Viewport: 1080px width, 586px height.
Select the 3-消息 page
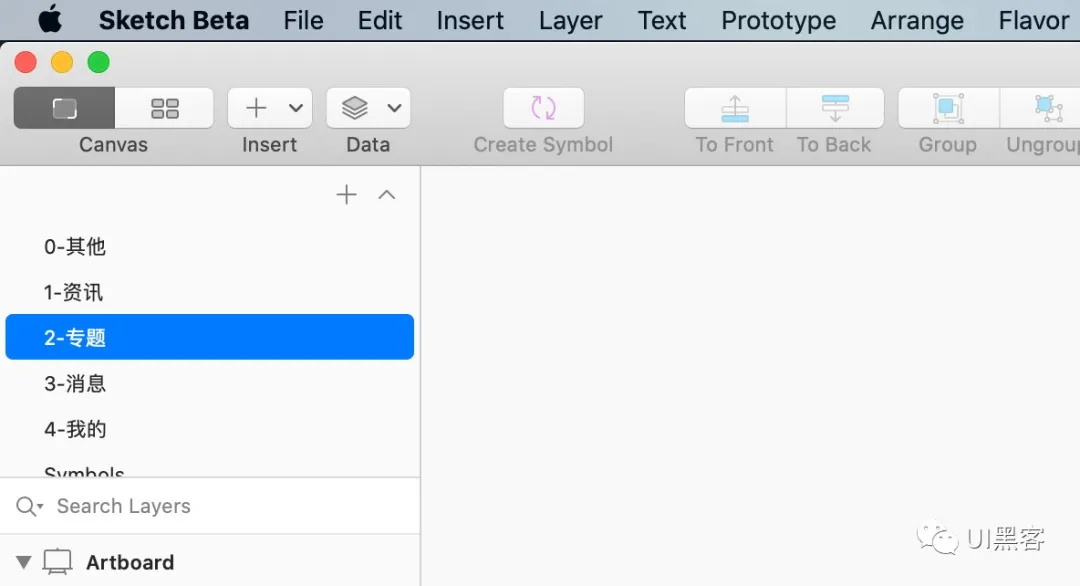click(x=209, y=384)
